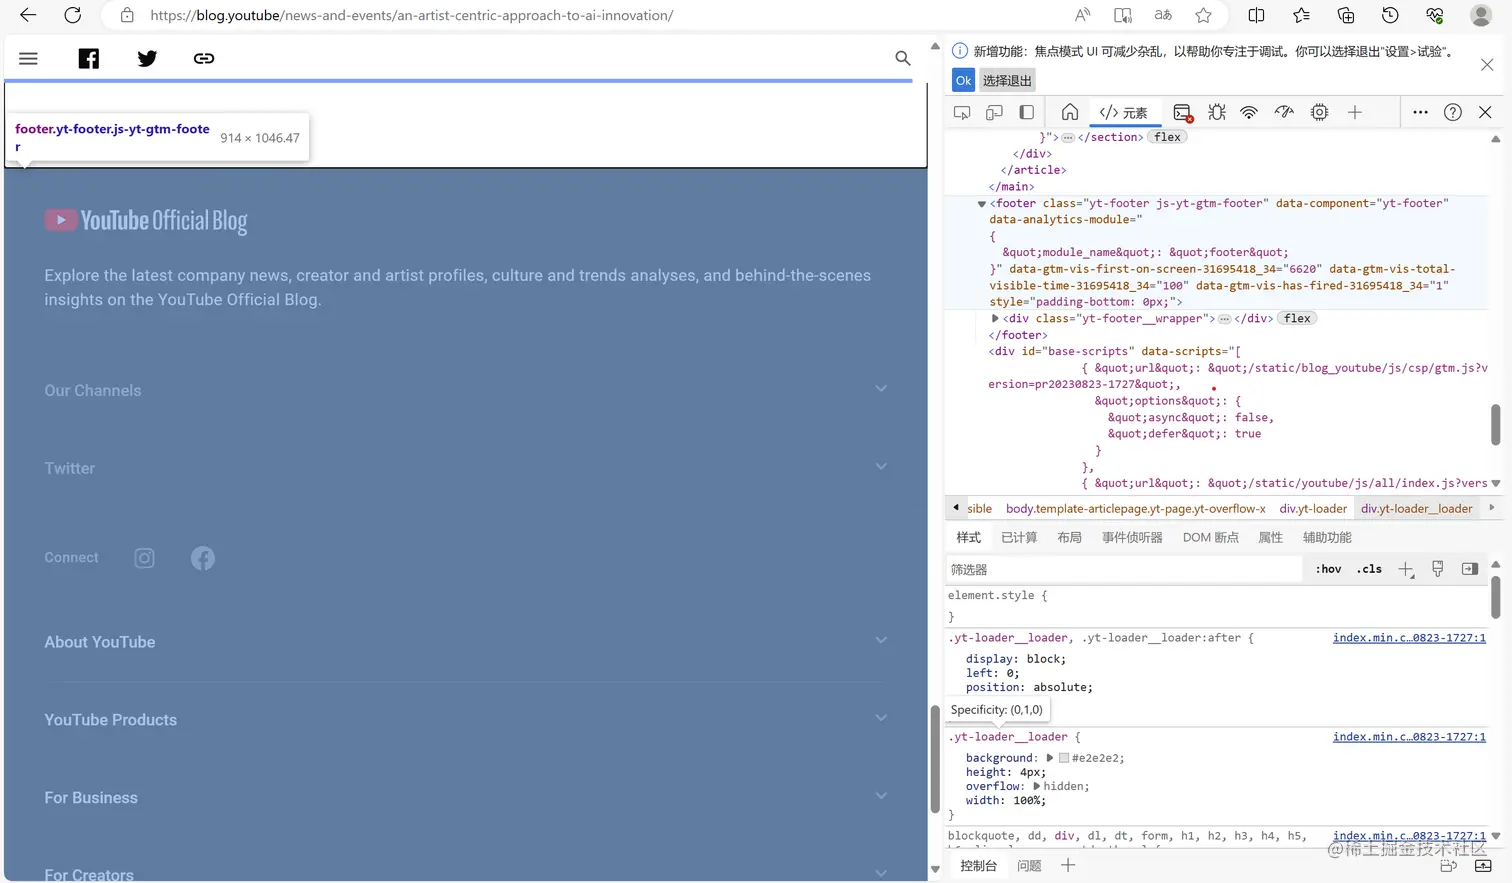Go back to the previous page
This screenshot has height=883, width=1512.
[x=28, y=15]
